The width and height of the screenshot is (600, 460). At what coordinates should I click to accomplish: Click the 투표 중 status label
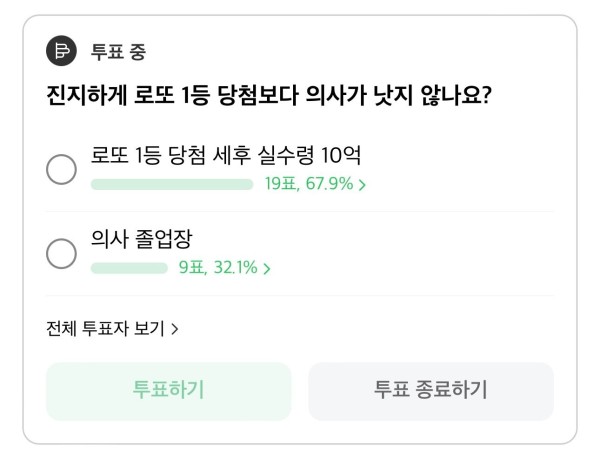pyautogui.click(x=118, y=52)
